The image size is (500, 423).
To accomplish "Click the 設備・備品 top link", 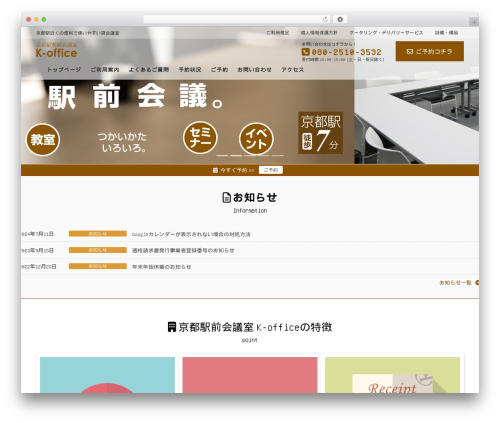I will click(446, 33).
